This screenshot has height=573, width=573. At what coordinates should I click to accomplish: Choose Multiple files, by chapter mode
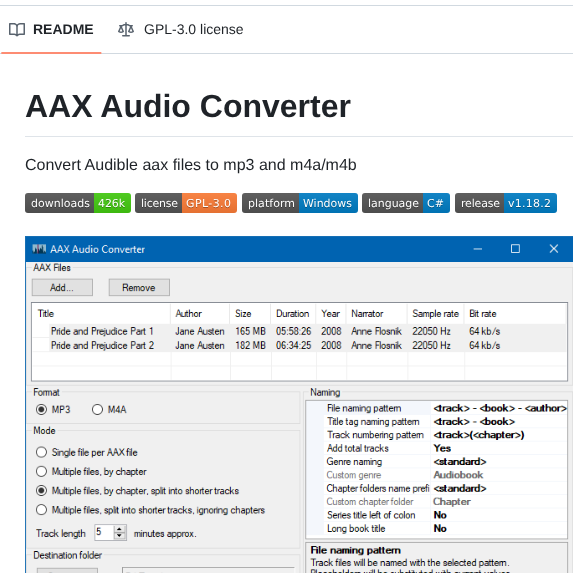pos(41,471)
